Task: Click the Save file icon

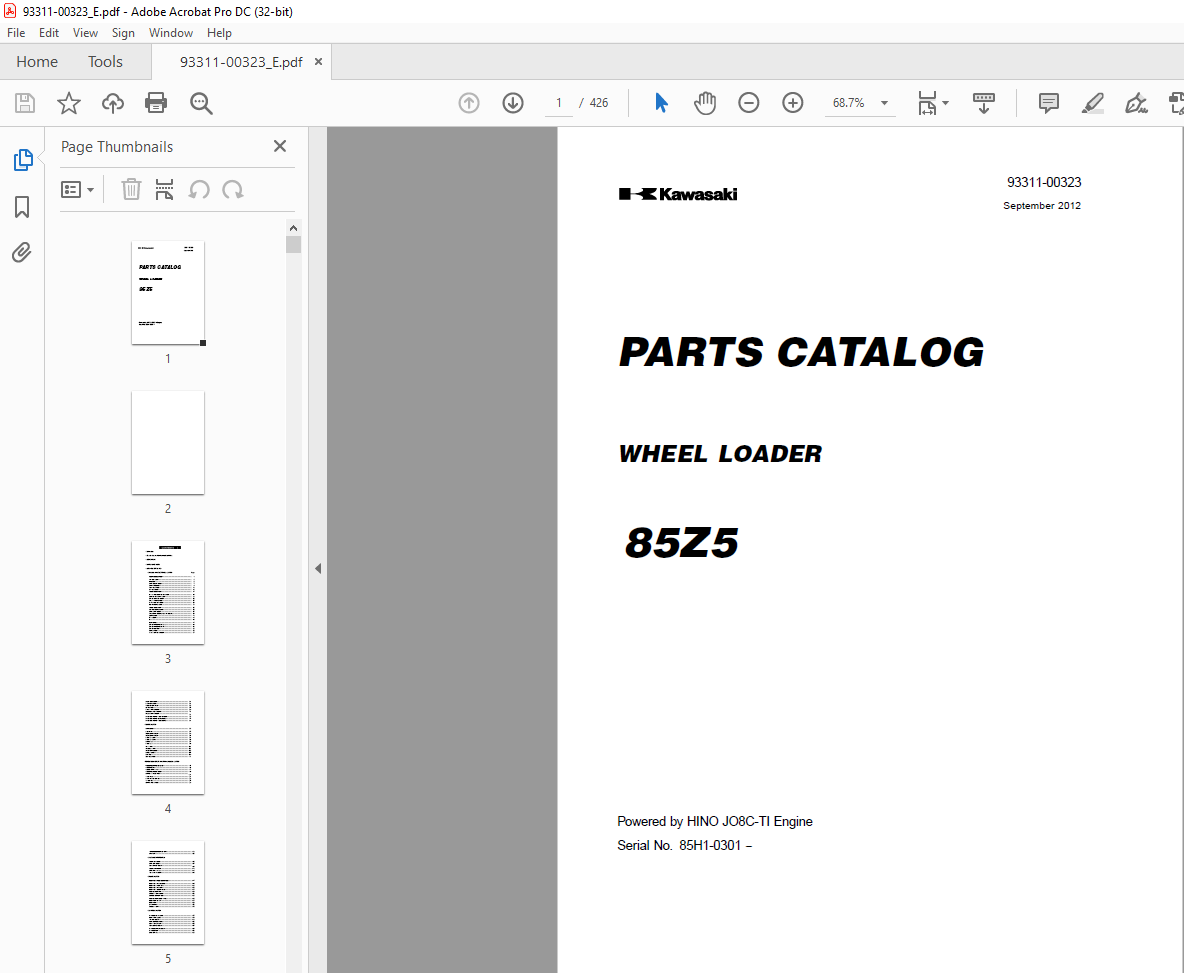Action: point(25,103)
